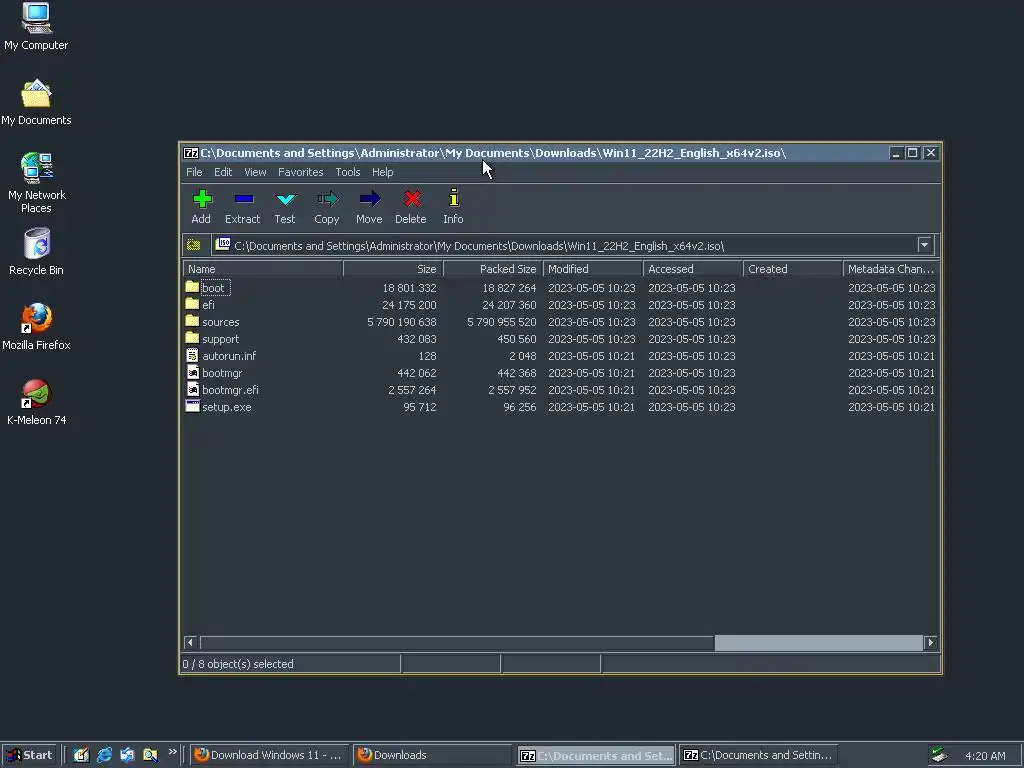
Task: Select the support folder icon
Action: pyautogui.click(x=192, y=338)
